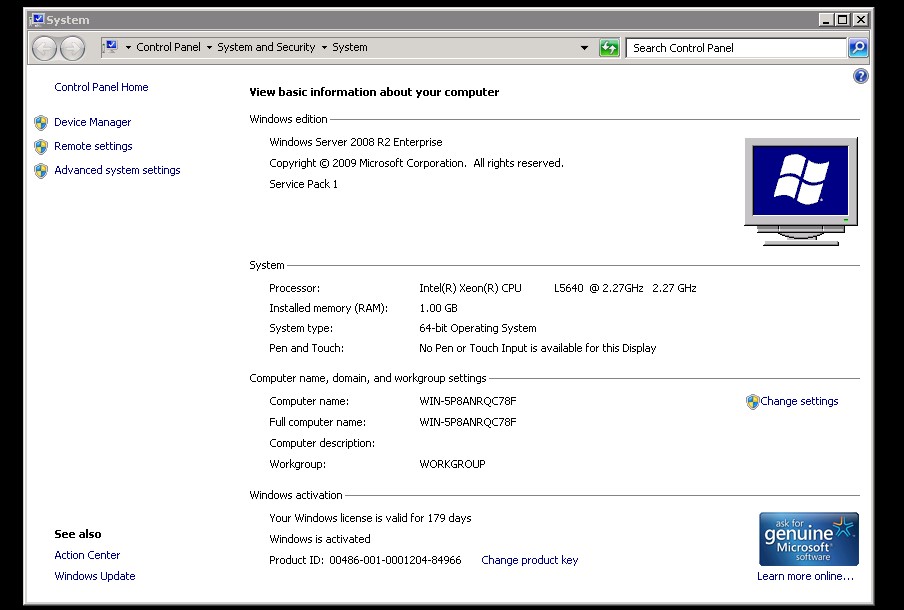Click the shield icon beside Change settings
Image resolution: width=904 pixels, height=610 pixels.
point(752,402)
